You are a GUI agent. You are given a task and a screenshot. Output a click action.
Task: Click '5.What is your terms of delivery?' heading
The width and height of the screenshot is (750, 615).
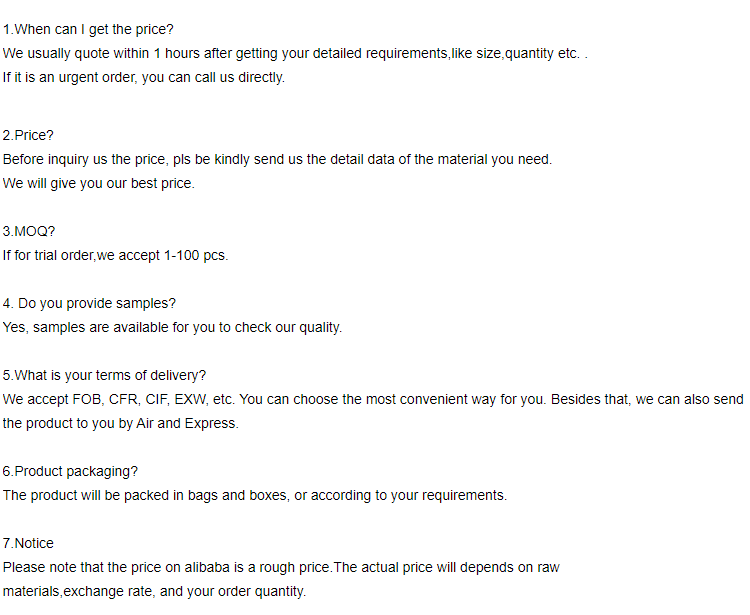coord(104,375)
